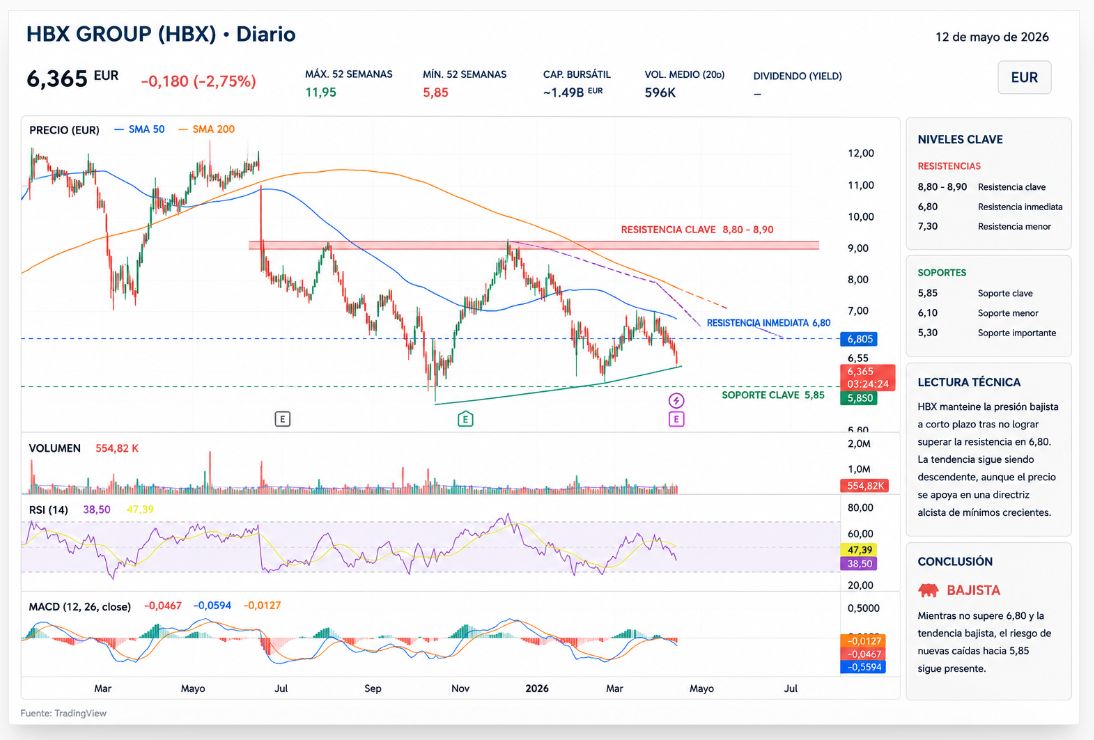The height and width of the screenshot is (740, 1094).
Task: Click the -0,180 (-2,75%) price change
Action: [198, 81]
